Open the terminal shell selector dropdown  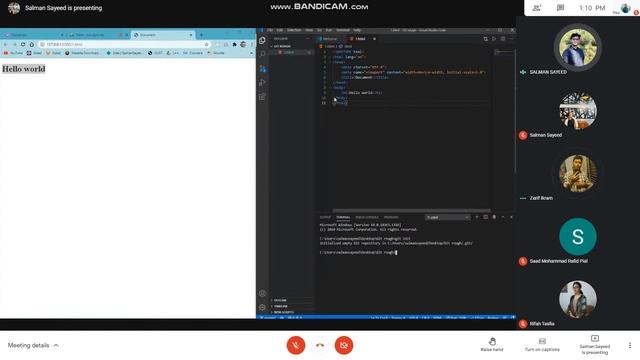point(447,217)
